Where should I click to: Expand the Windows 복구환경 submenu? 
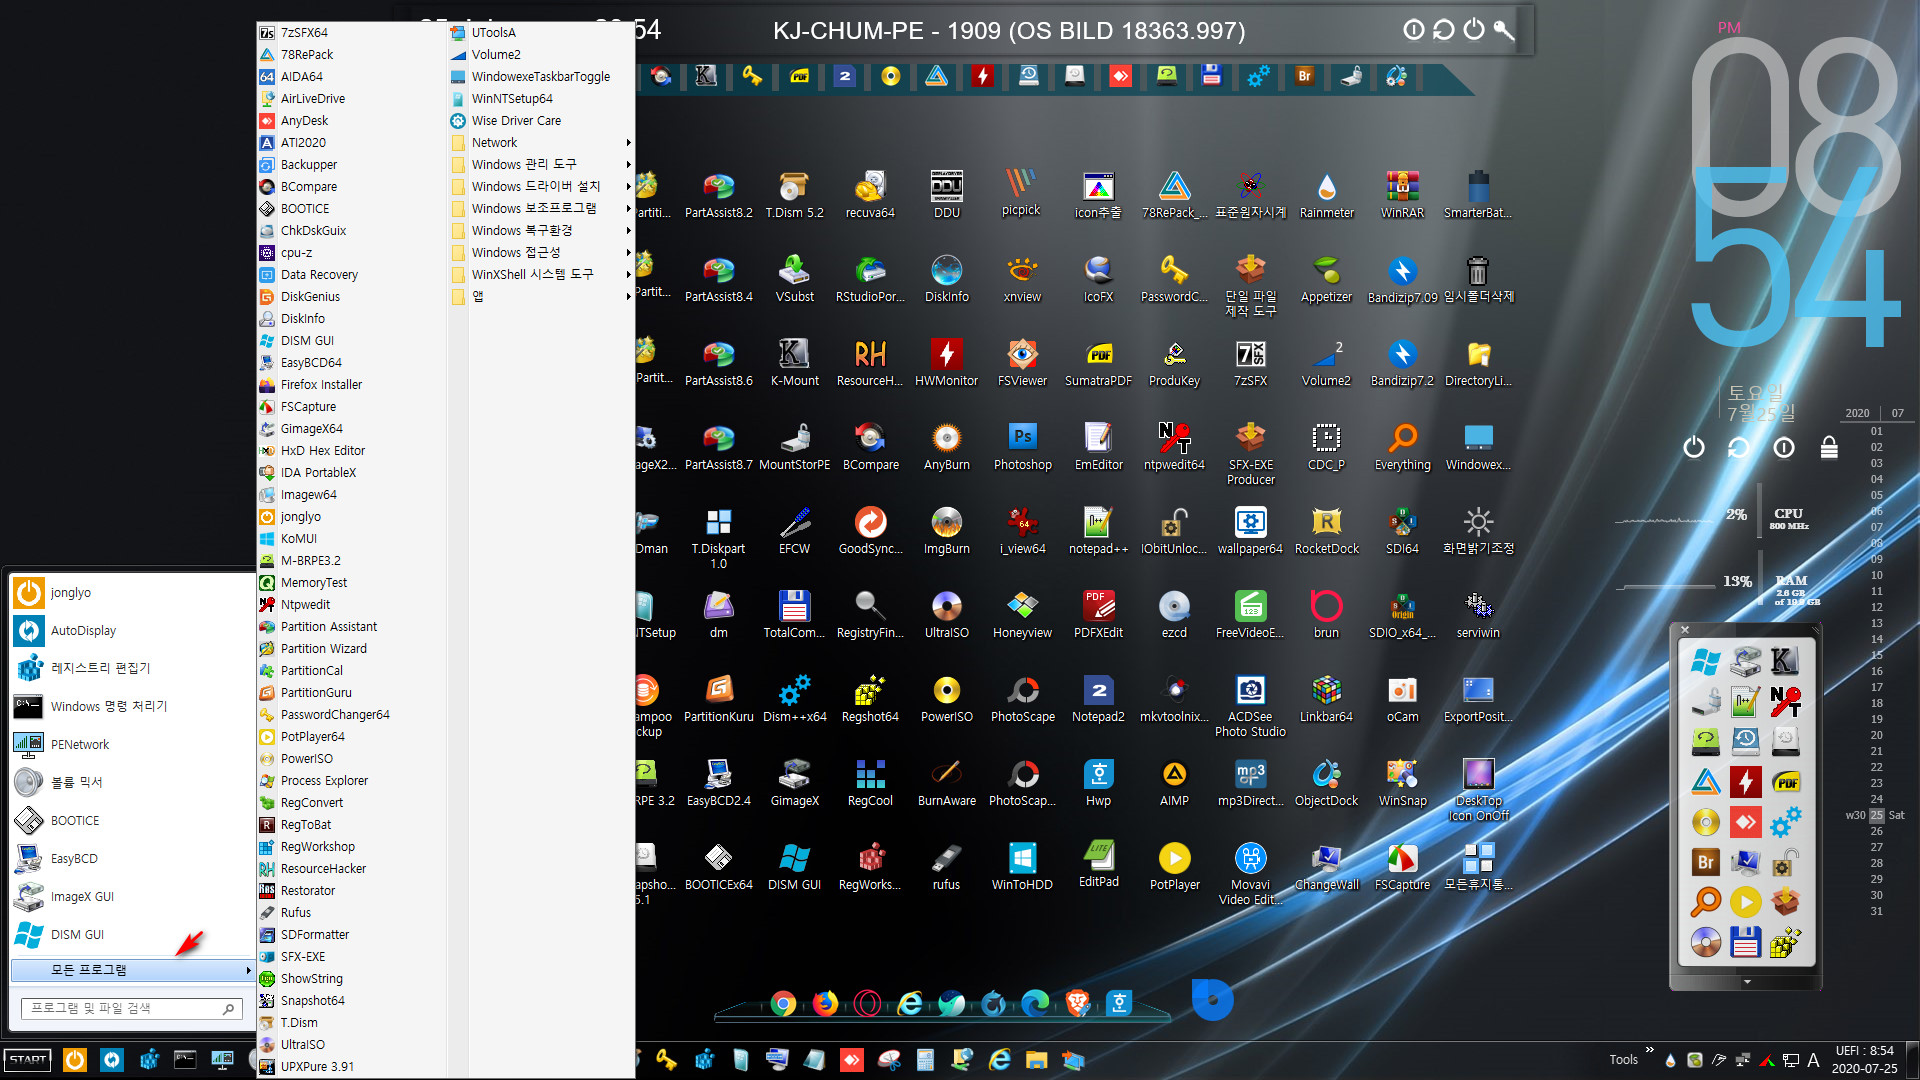[541, 231]
